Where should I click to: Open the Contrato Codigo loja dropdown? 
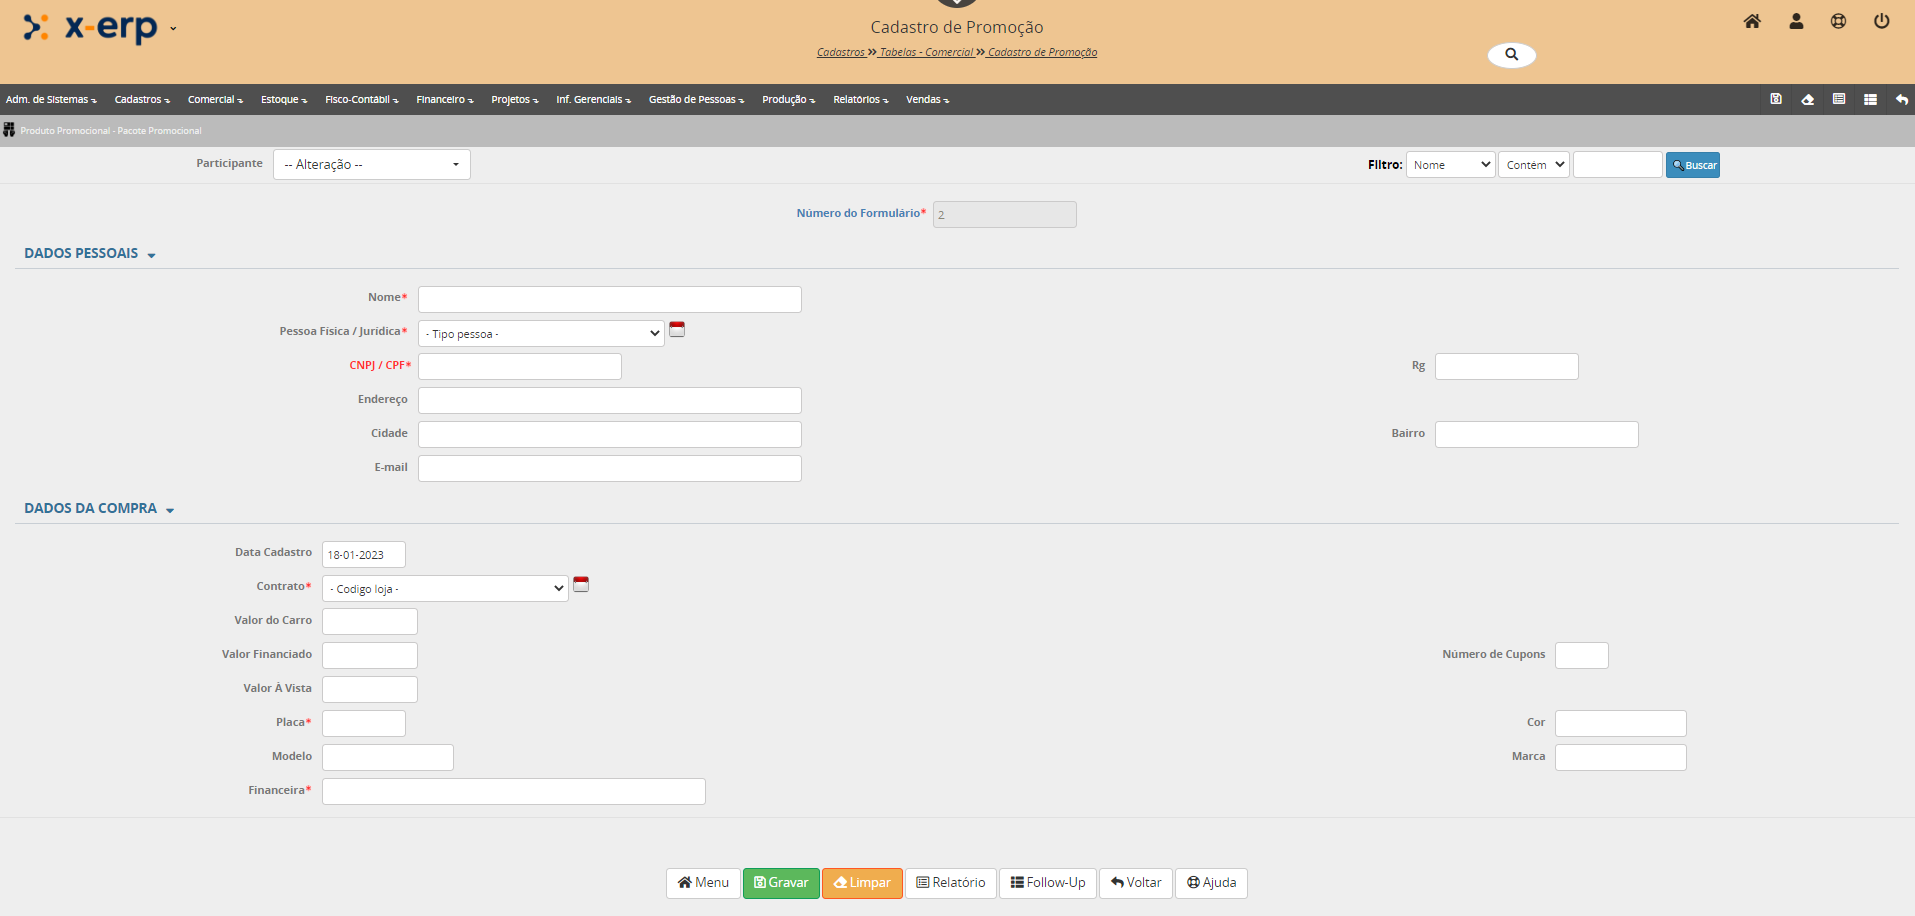[x=445, y=588]
